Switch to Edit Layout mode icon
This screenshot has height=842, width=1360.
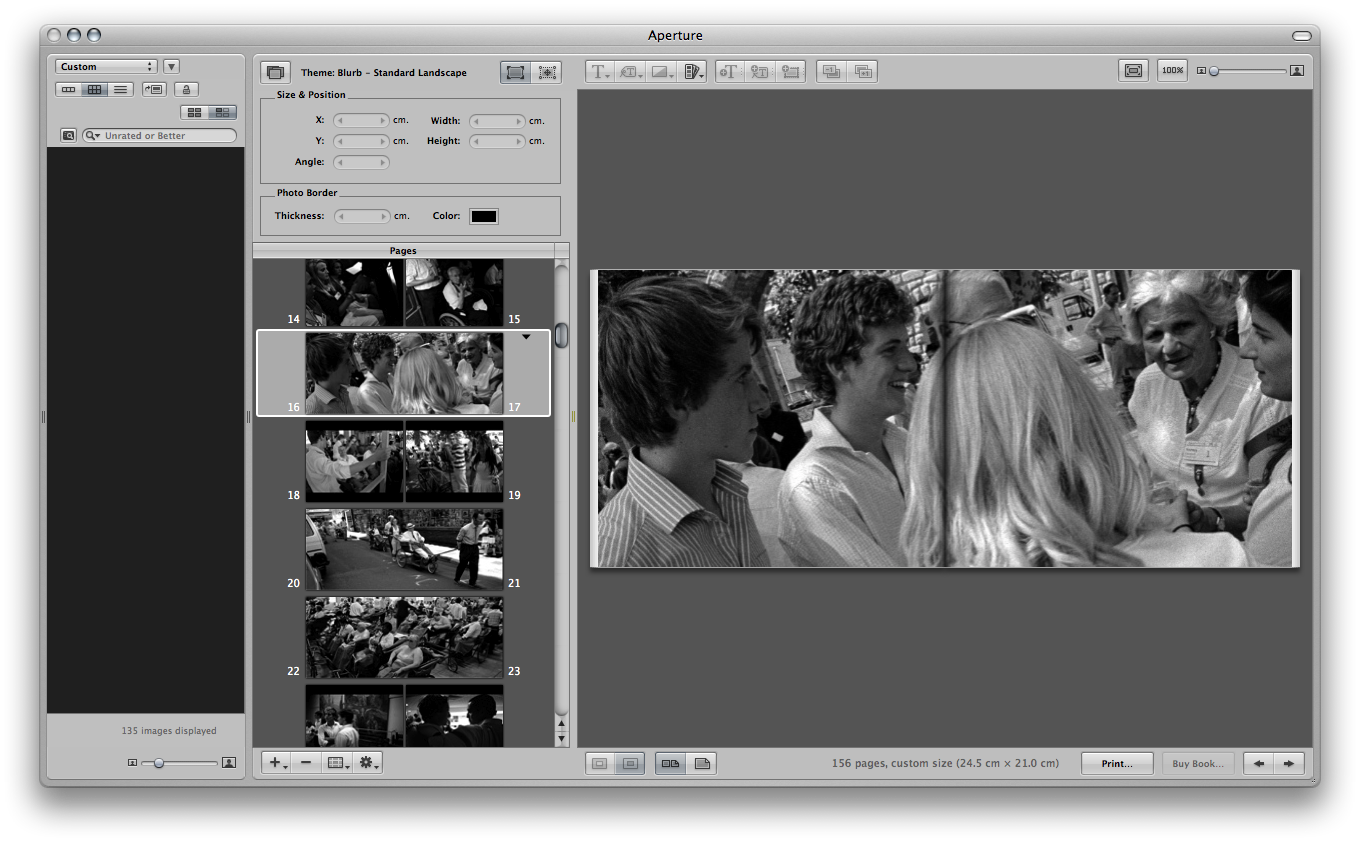click(x=546, y=73)
